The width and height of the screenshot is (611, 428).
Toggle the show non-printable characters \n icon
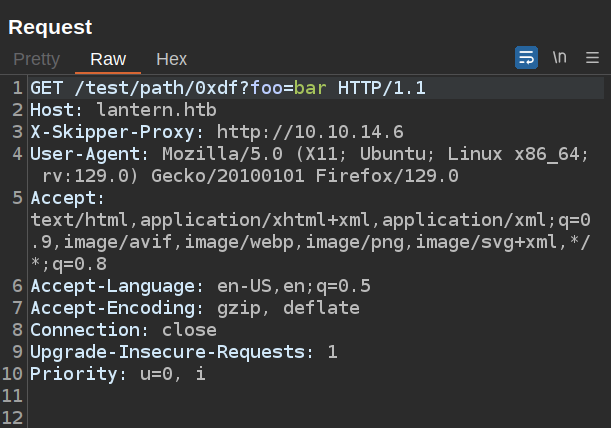point(559,58)
